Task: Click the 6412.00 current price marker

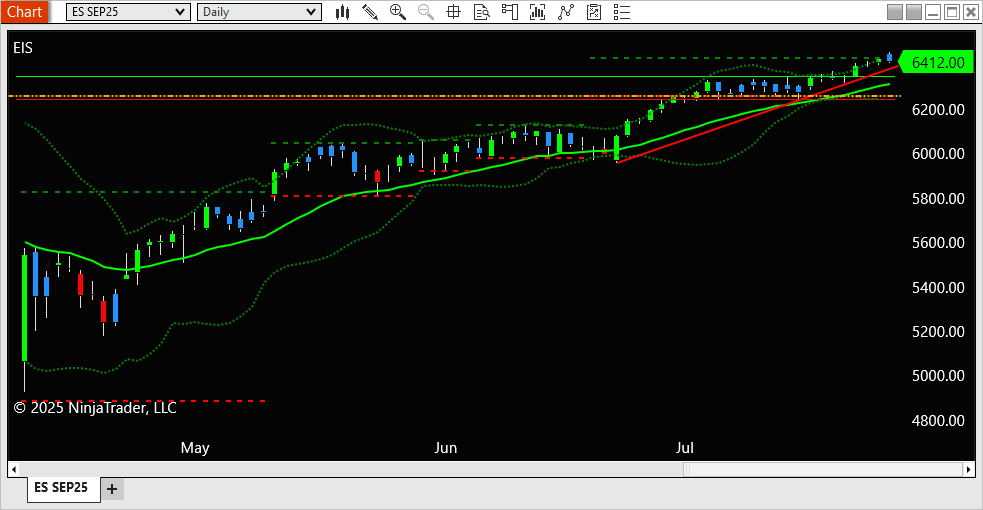Action: [936, 63]
